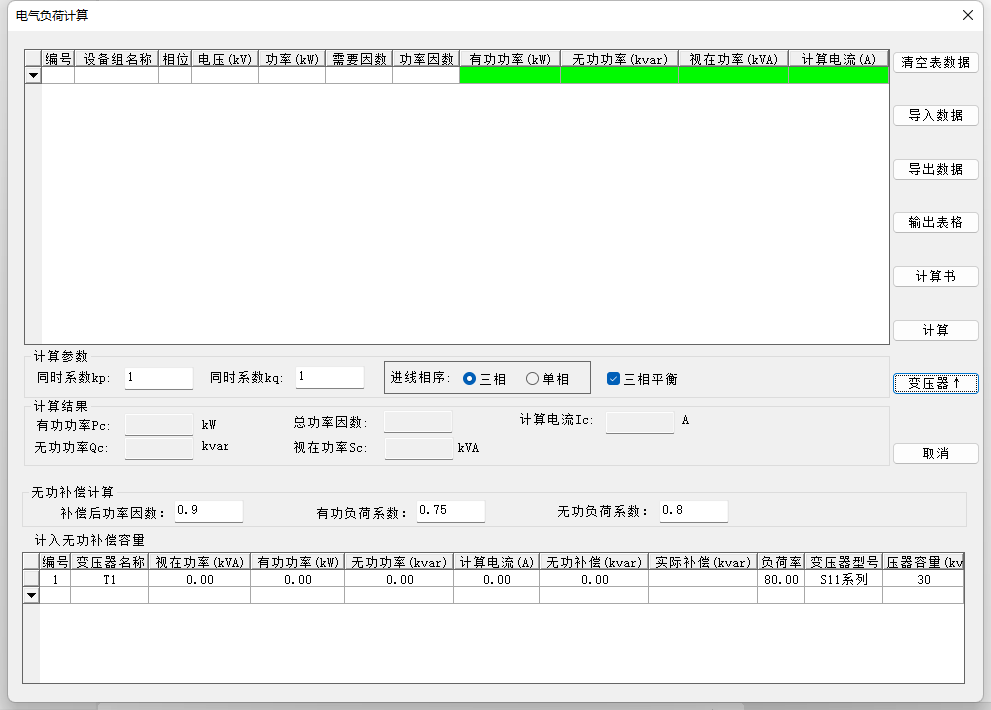Open the 计算书 report

pyautogui.click(x=935, y=277)
